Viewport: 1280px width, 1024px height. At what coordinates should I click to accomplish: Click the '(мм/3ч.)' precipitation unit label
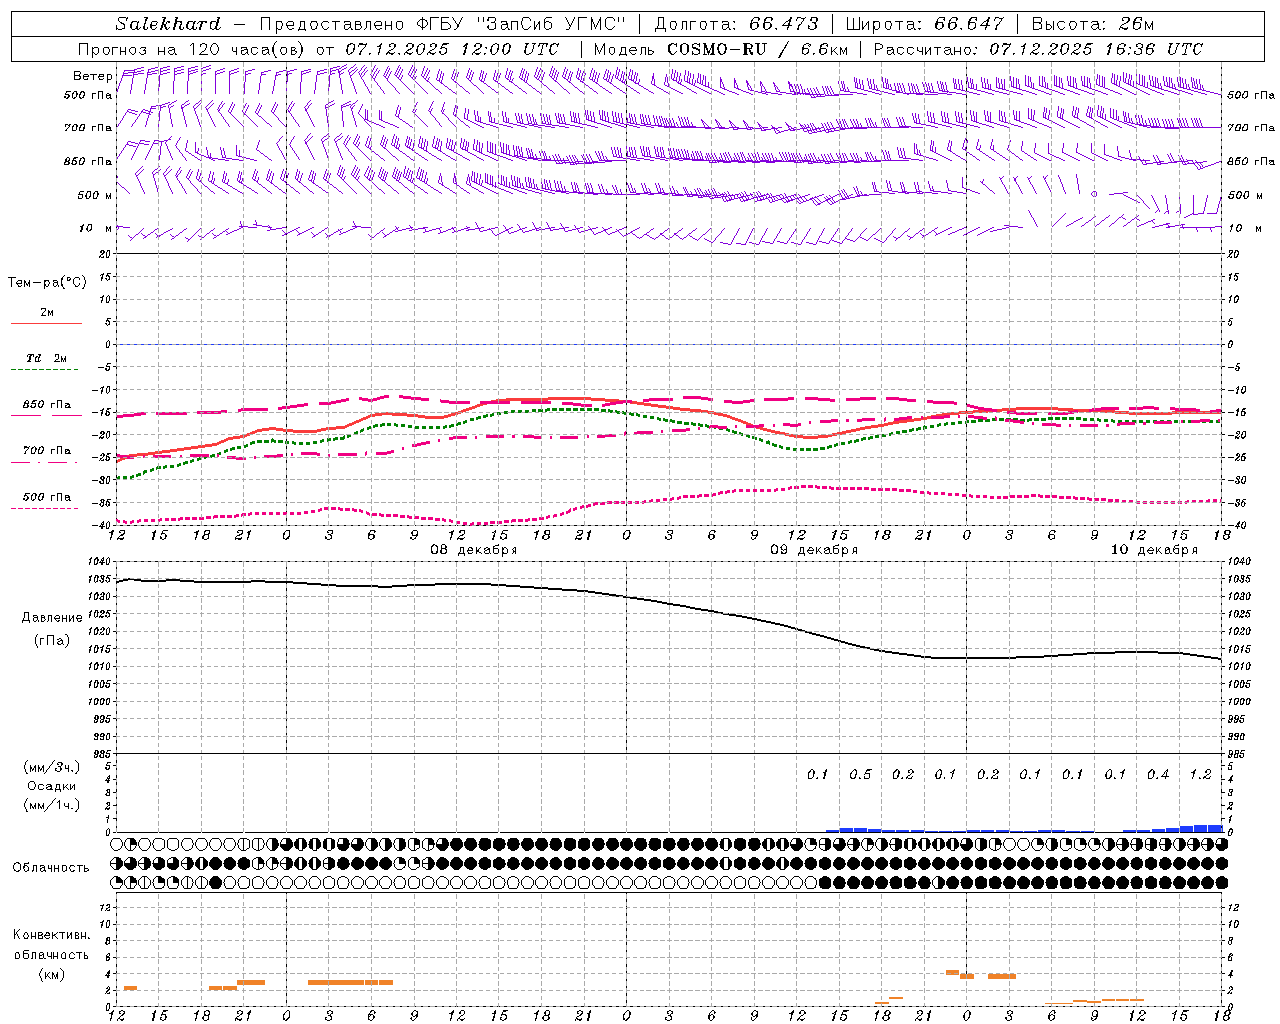pyautogui.click(x=52, y=767)
